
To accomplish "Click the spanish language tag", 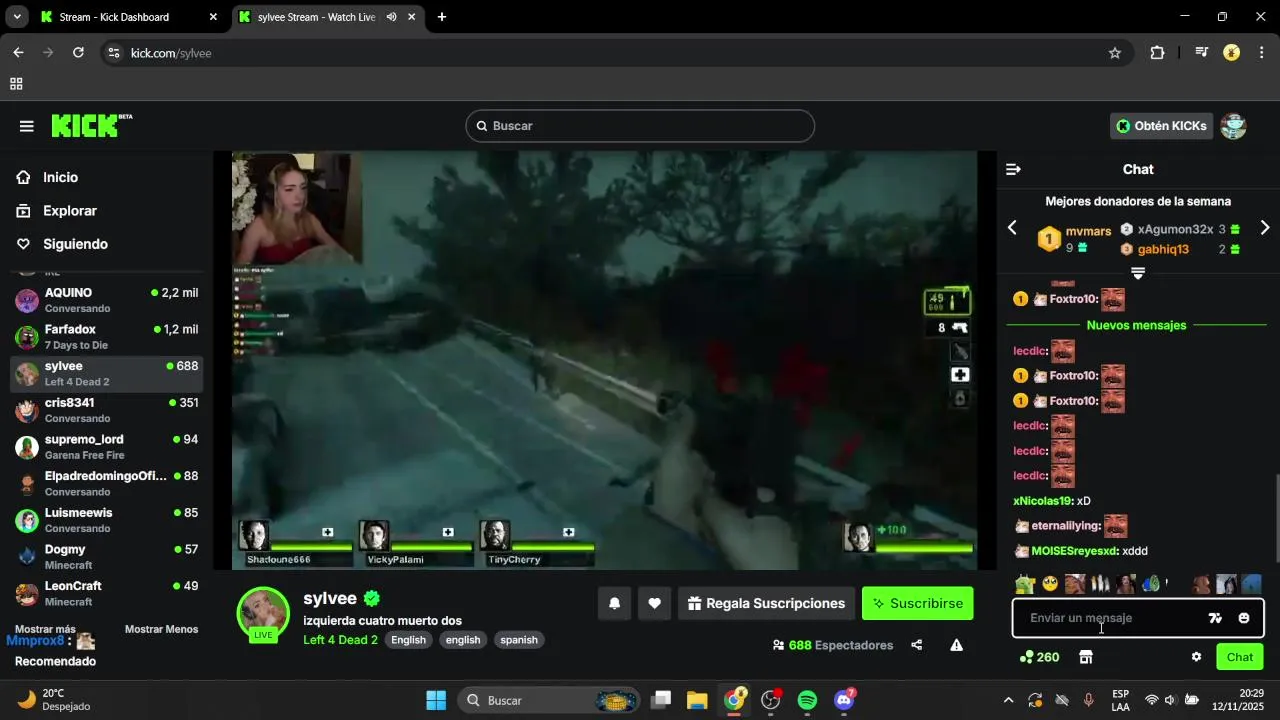I will (519, 640).
